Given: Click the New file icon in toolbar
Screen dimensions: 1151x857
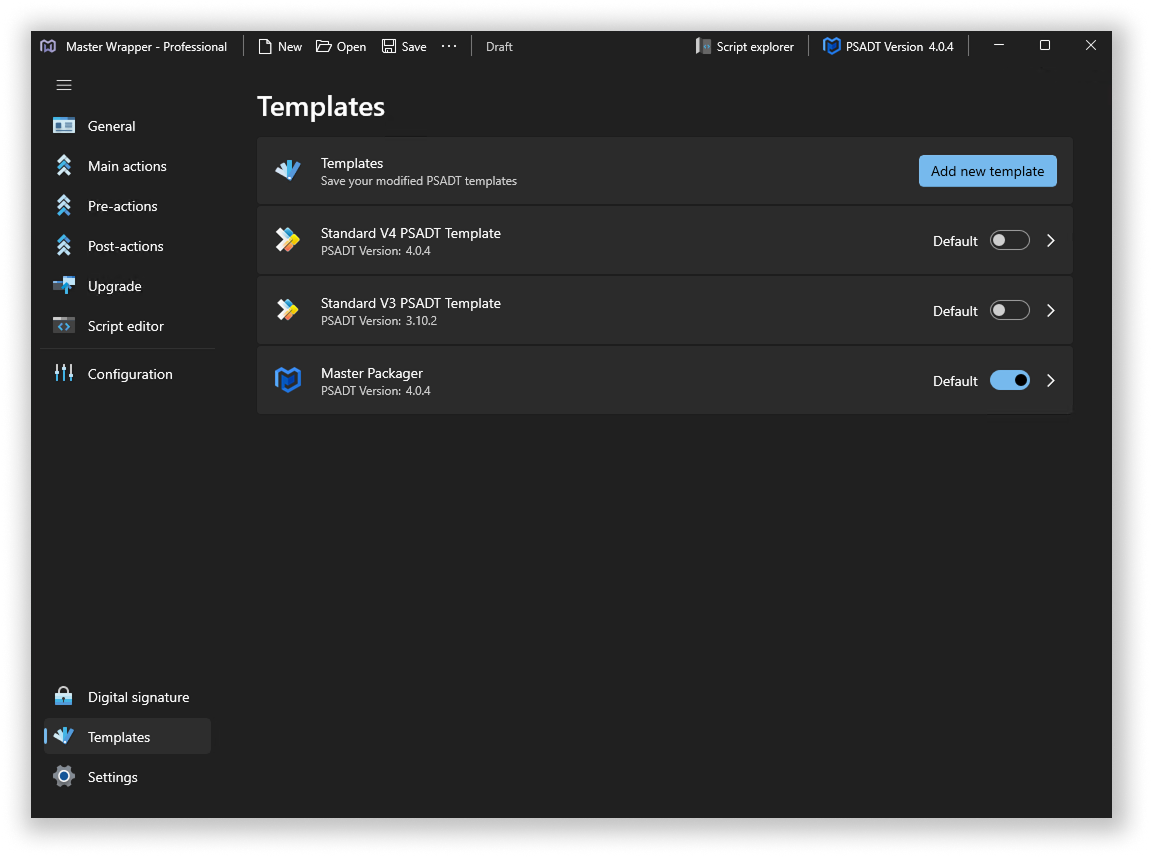Looking at the screenshot, I should click(265, 47).
